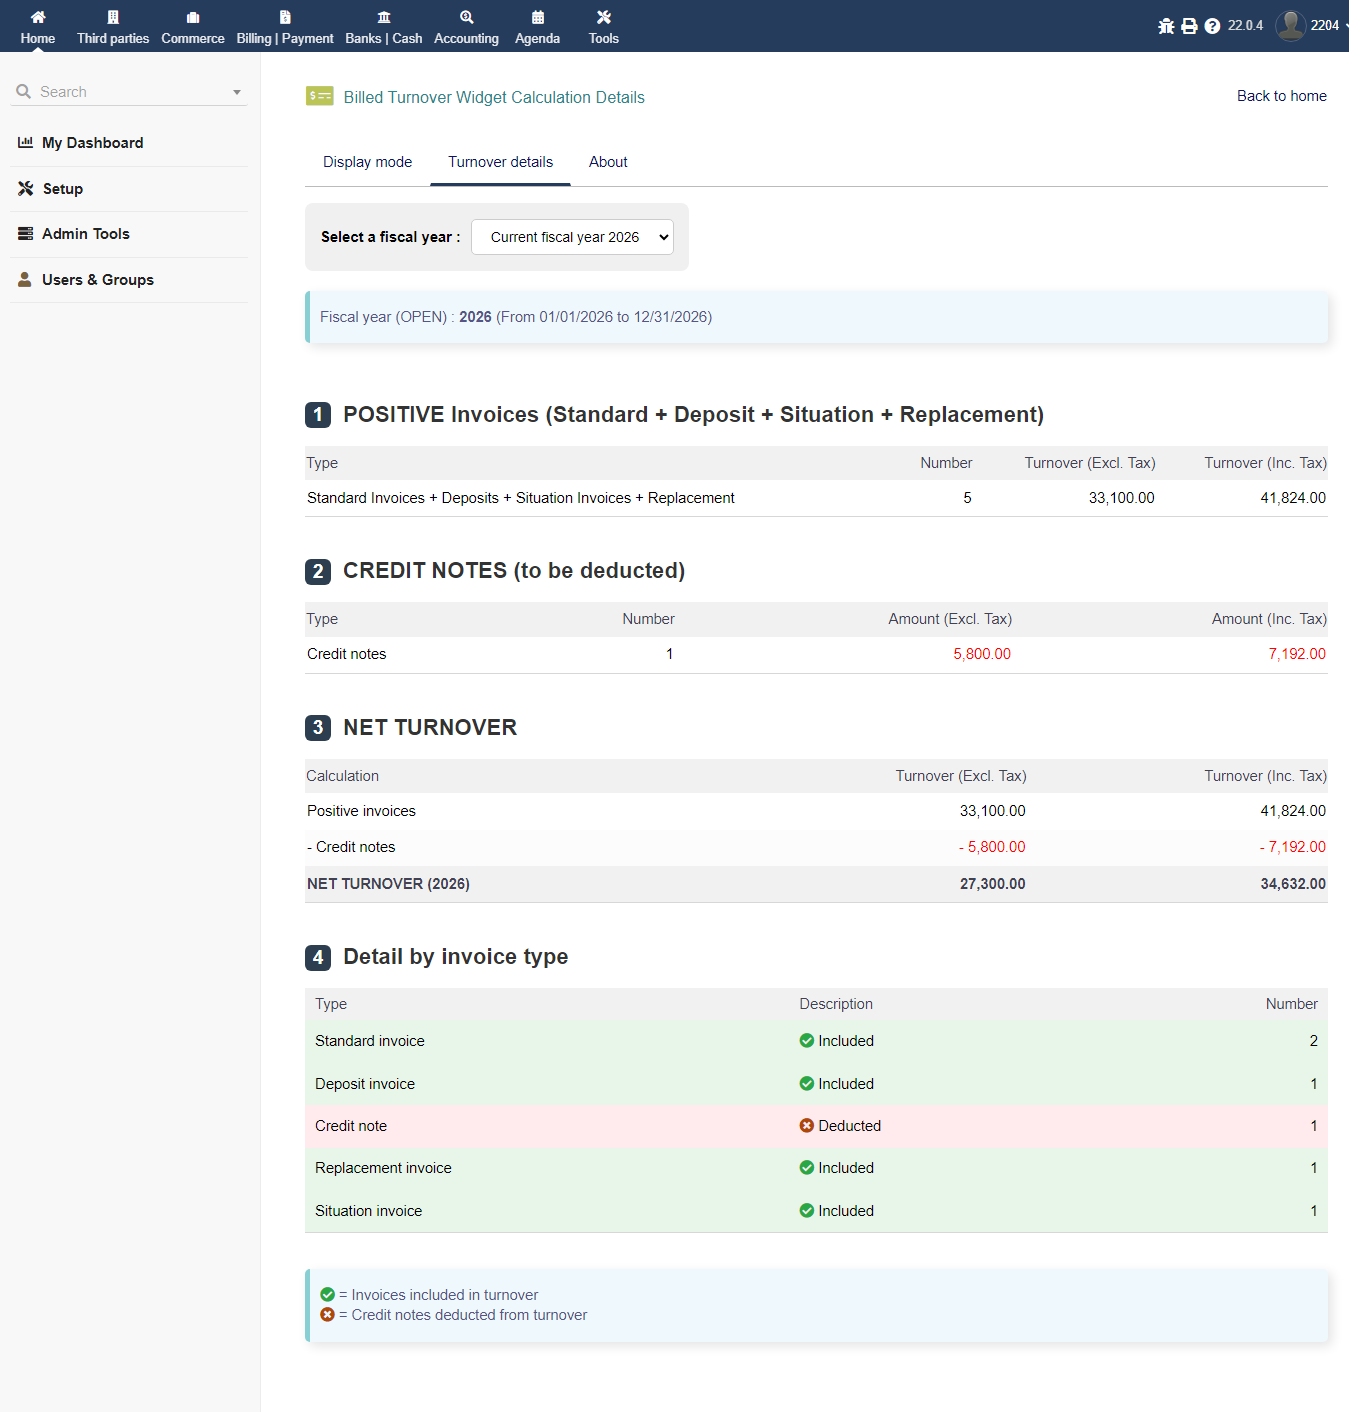Open Users & Groups in sidebar

[97, 280]
